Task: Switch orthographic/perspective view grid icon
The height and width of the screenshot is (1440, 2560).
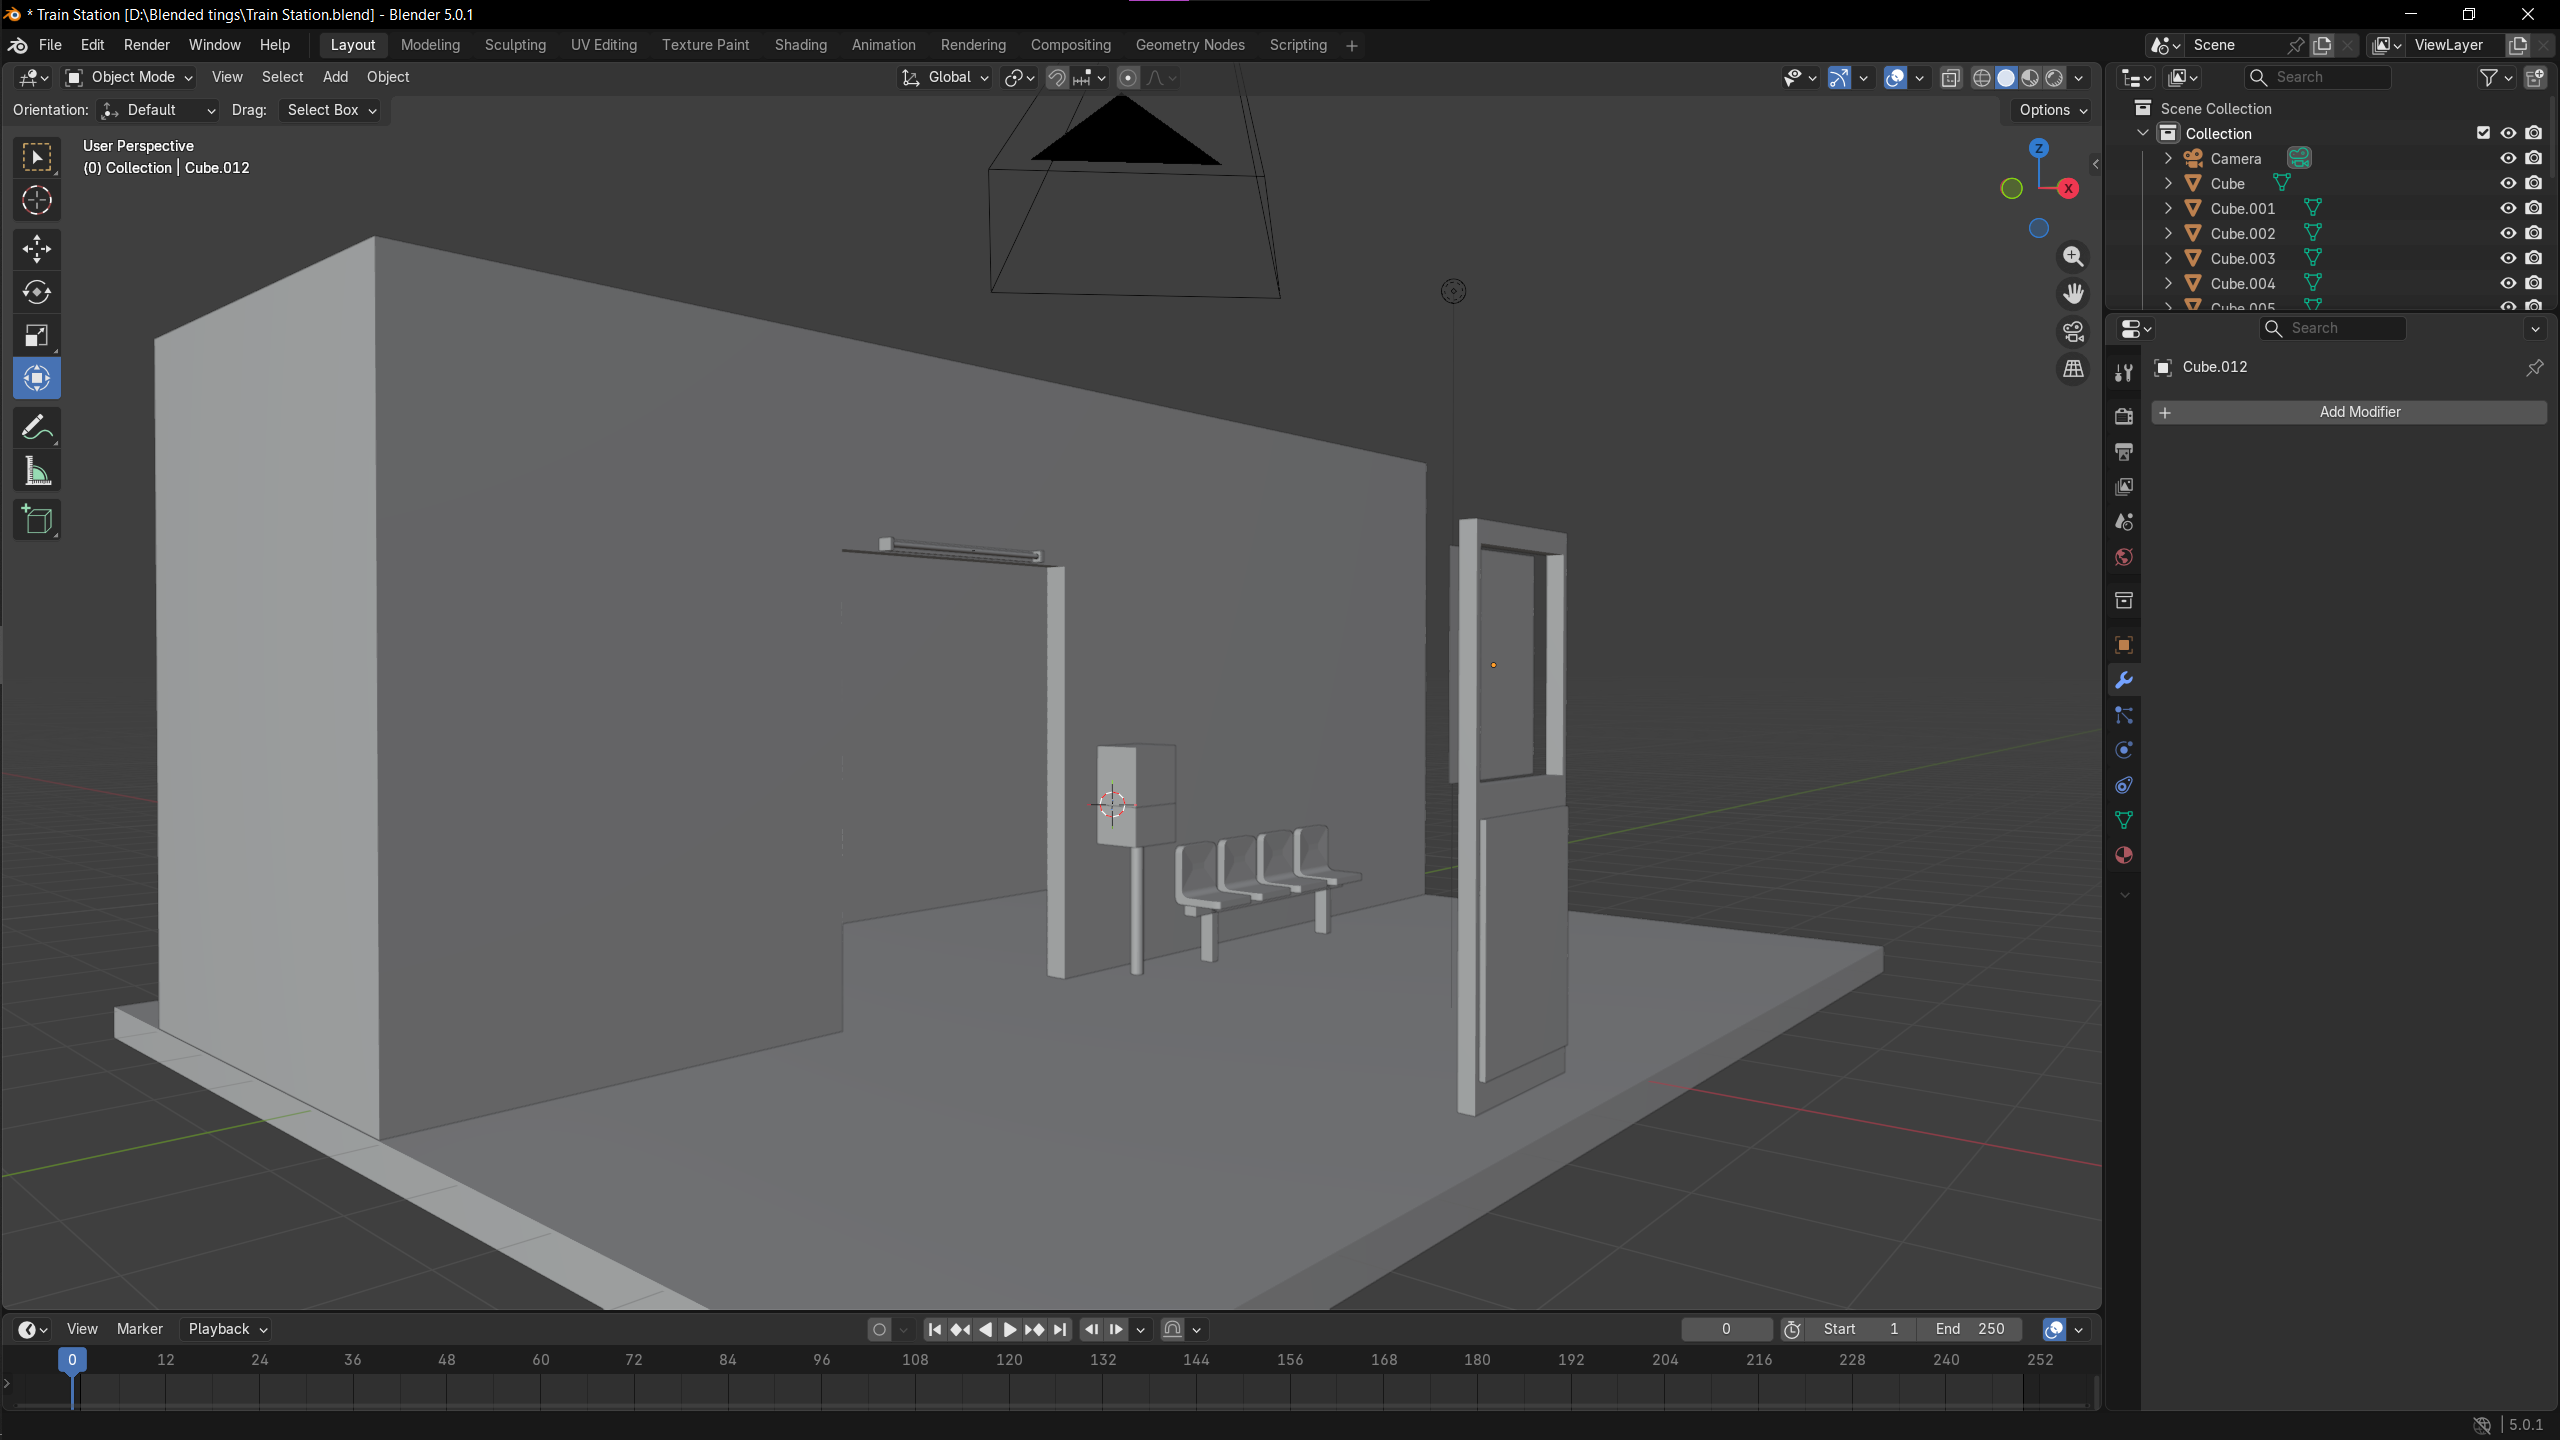Action: (x=2074, y=369)
